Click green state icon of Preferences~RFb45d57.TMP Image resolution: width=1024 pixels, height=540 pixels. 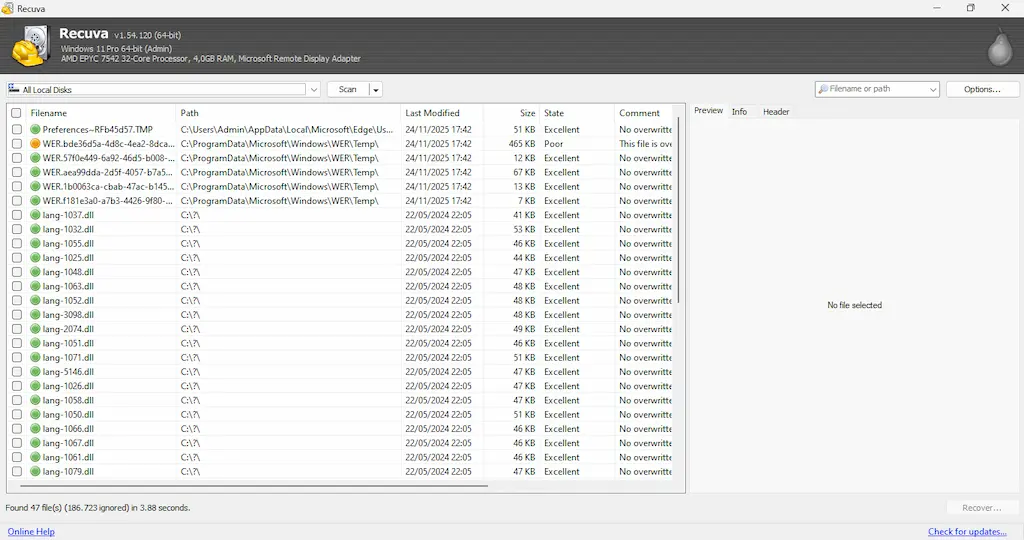click(35, 129)
